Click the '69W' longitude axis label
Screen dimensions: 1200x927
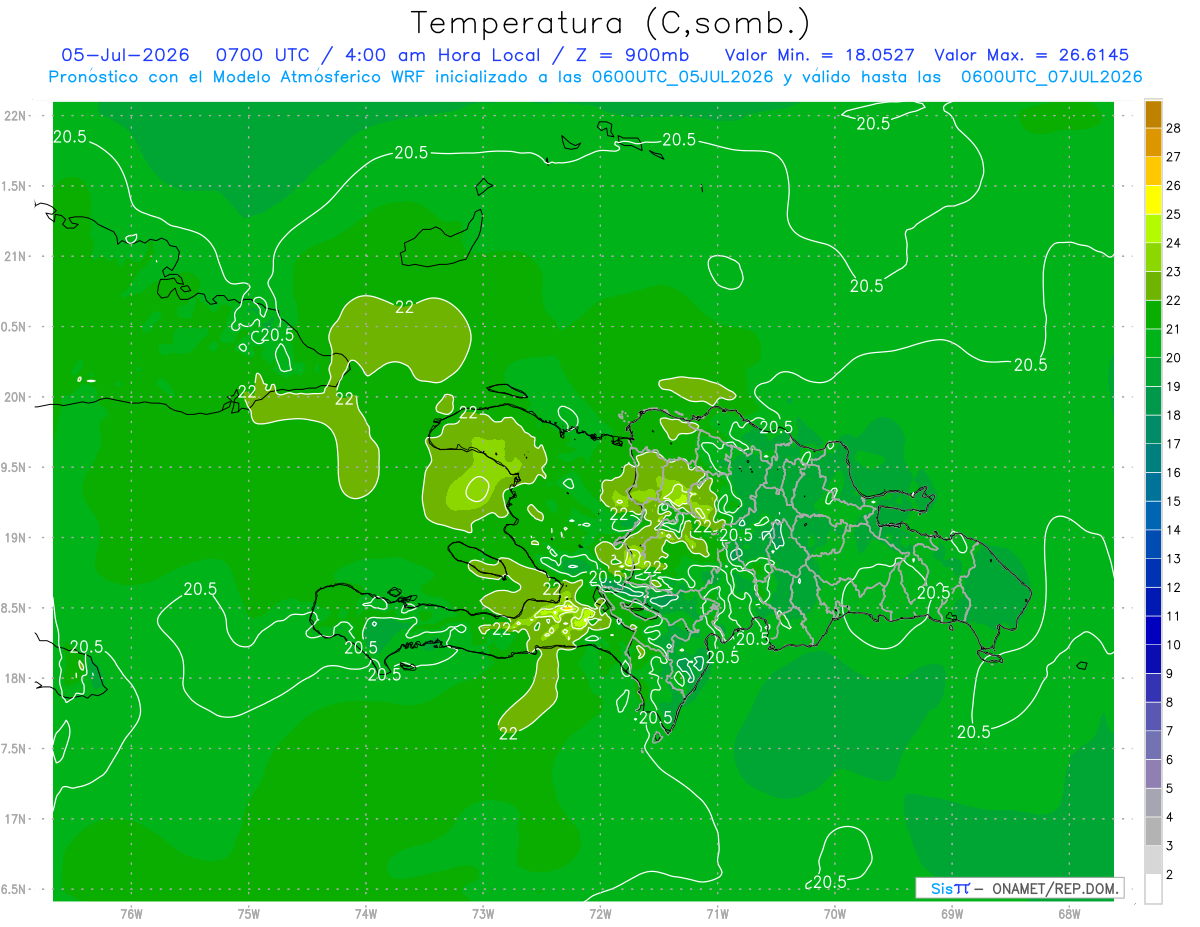point(951,913)
